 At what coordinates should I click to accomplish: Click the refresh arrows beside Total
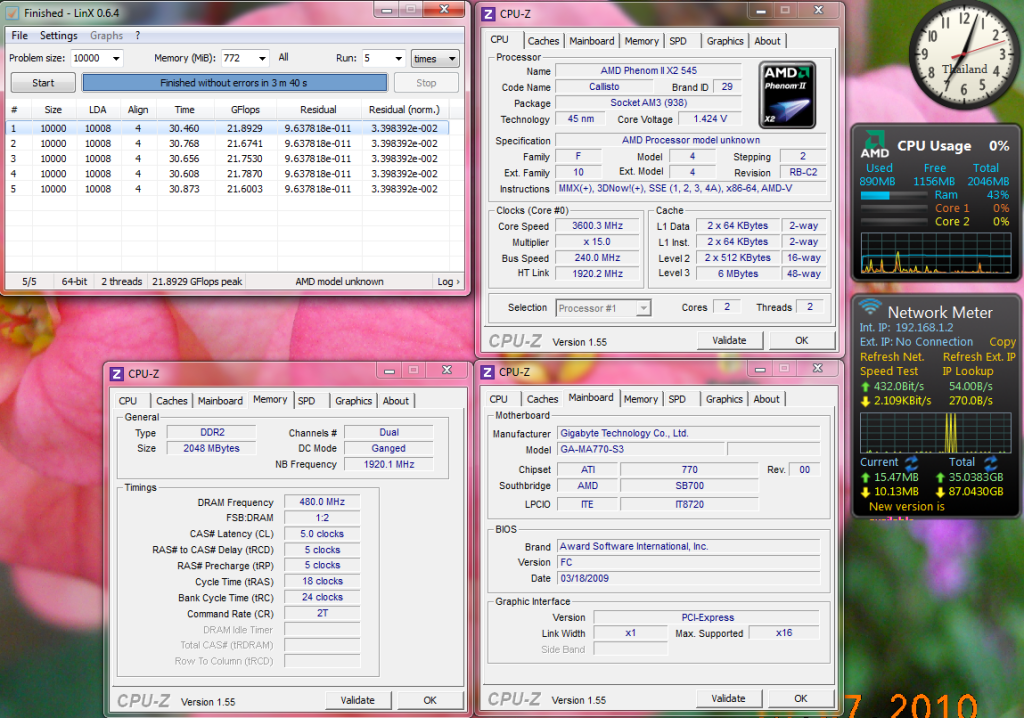coord(991,463)
